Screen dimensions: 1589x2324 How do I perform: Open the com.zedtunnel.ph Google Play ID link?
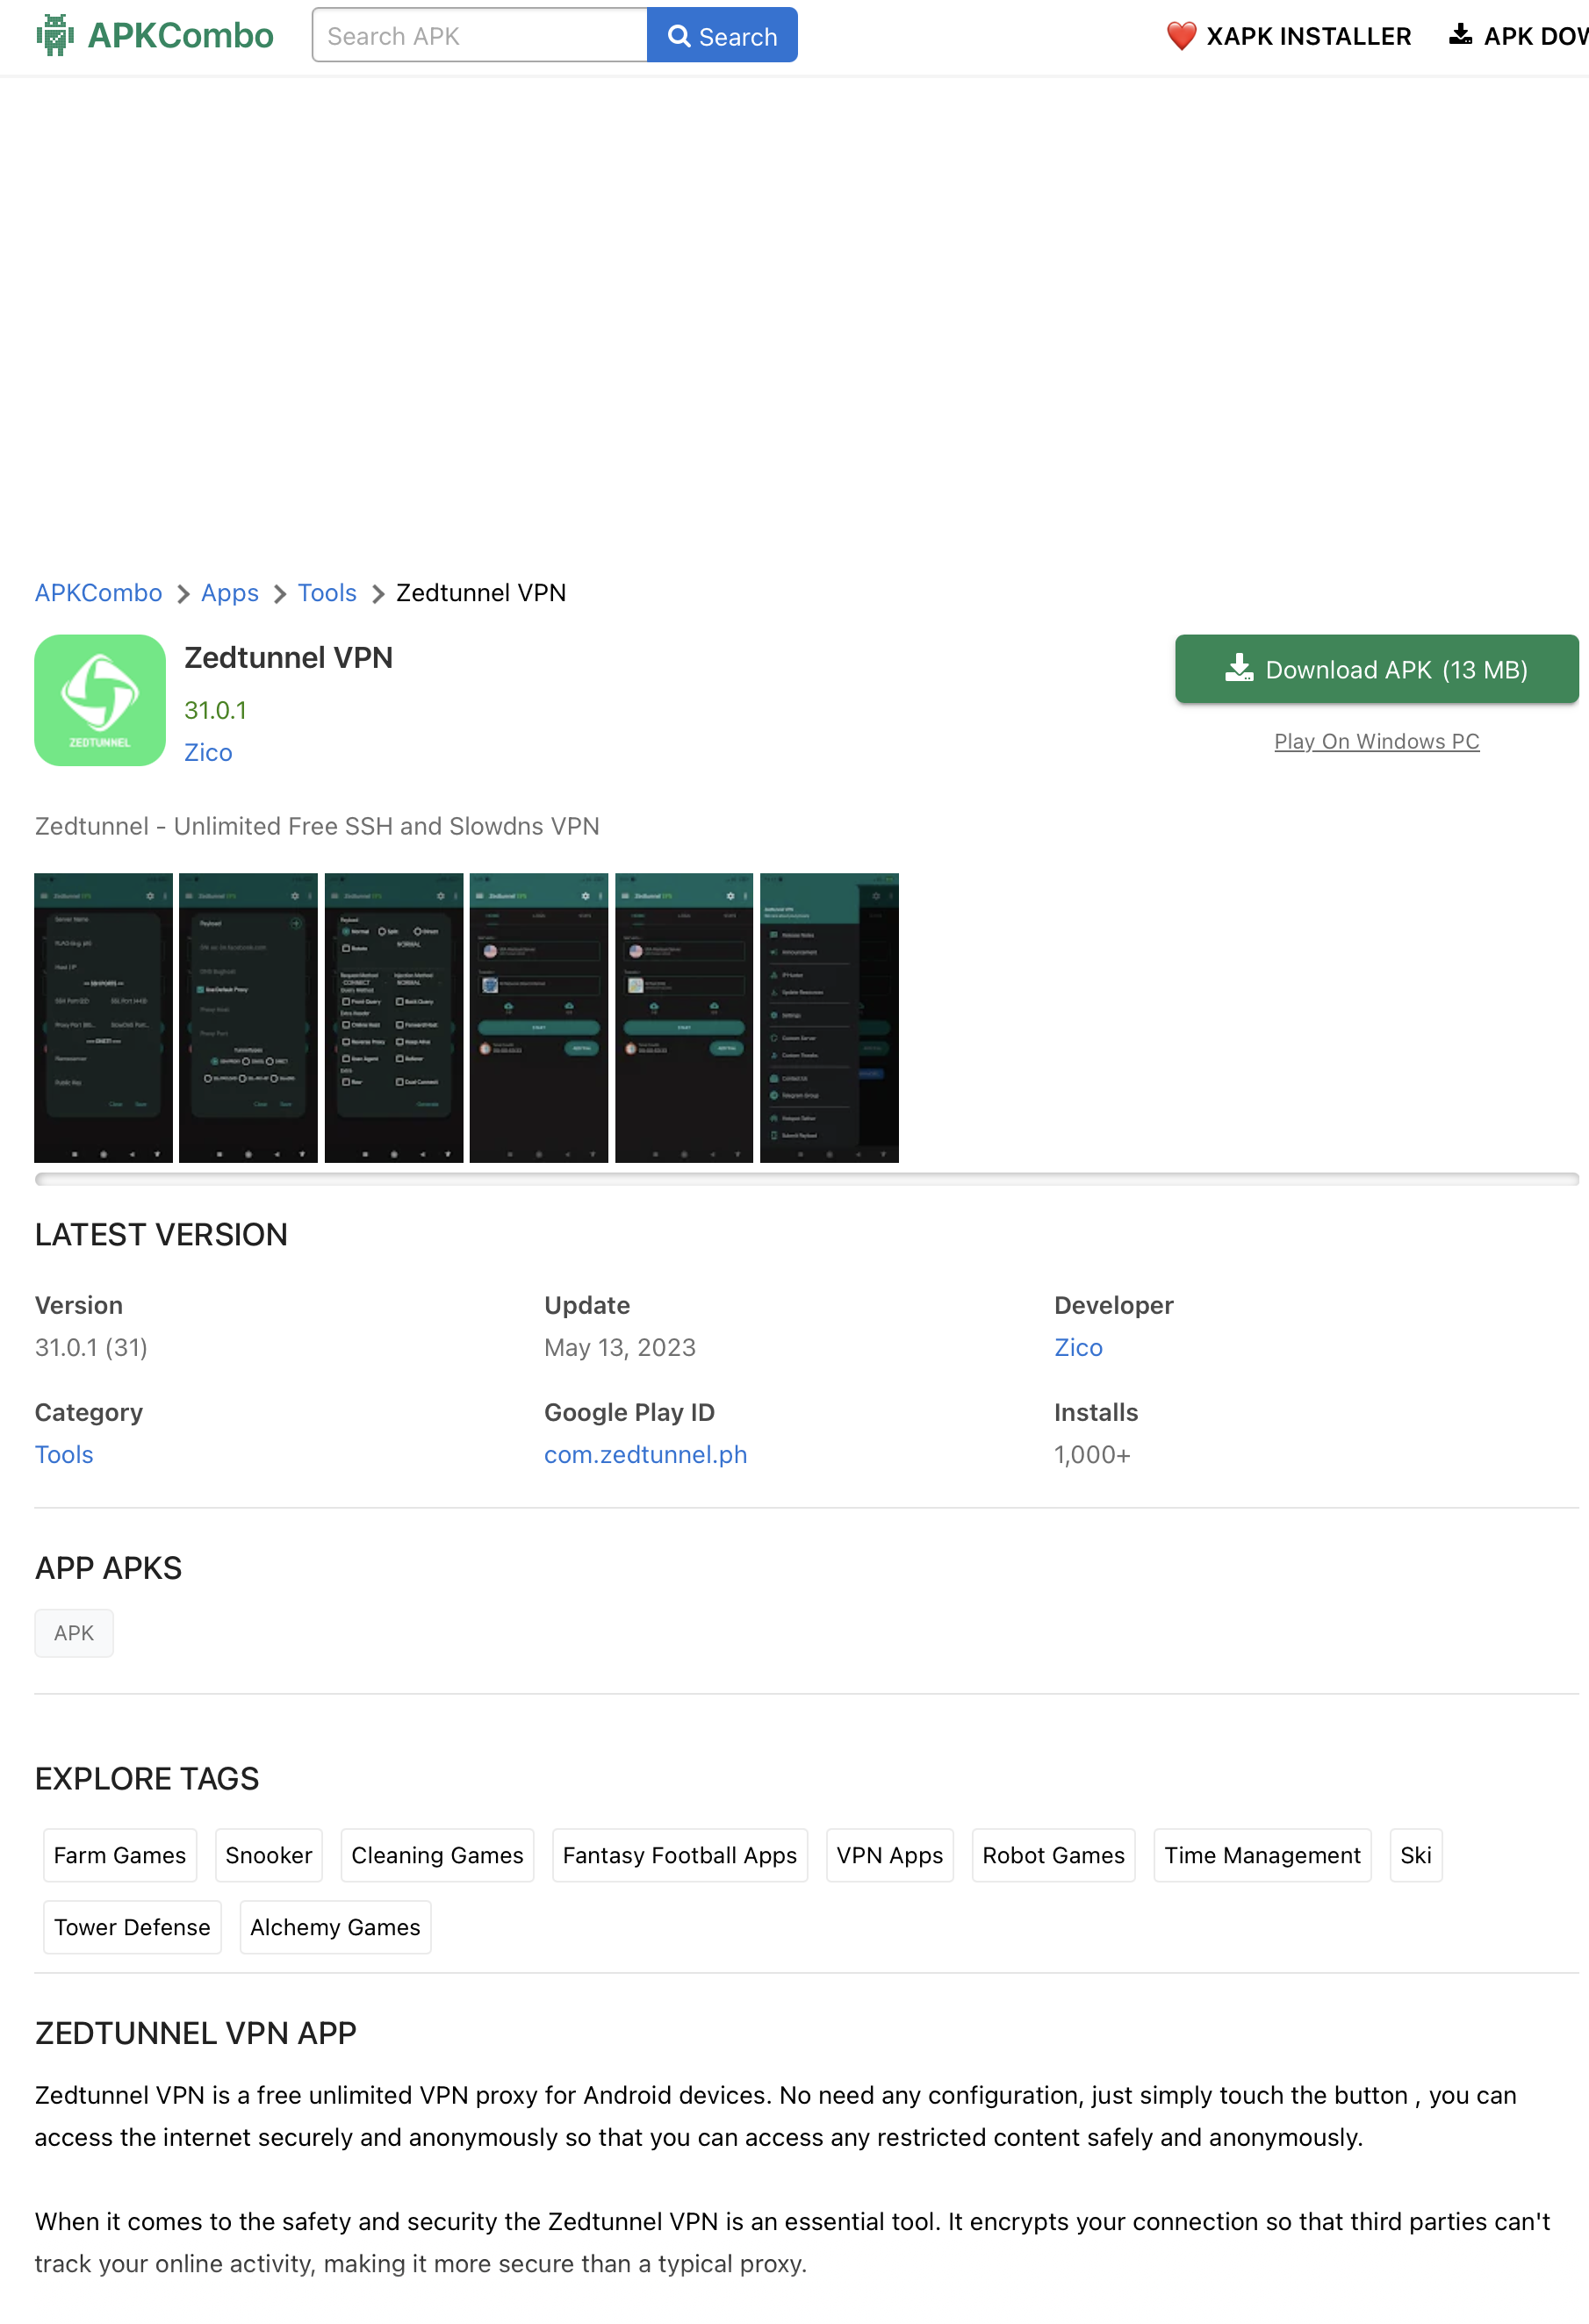pyautogui.click(x=645, y=1454)
